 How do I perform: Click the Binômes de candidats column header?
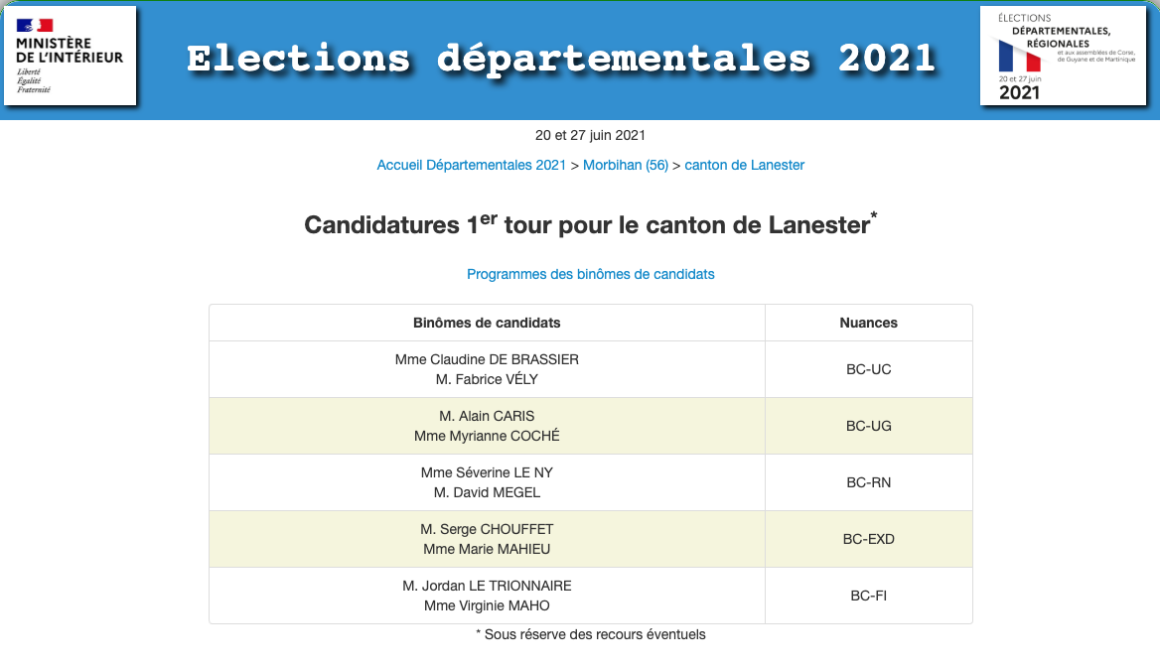(x=486, y=323)
